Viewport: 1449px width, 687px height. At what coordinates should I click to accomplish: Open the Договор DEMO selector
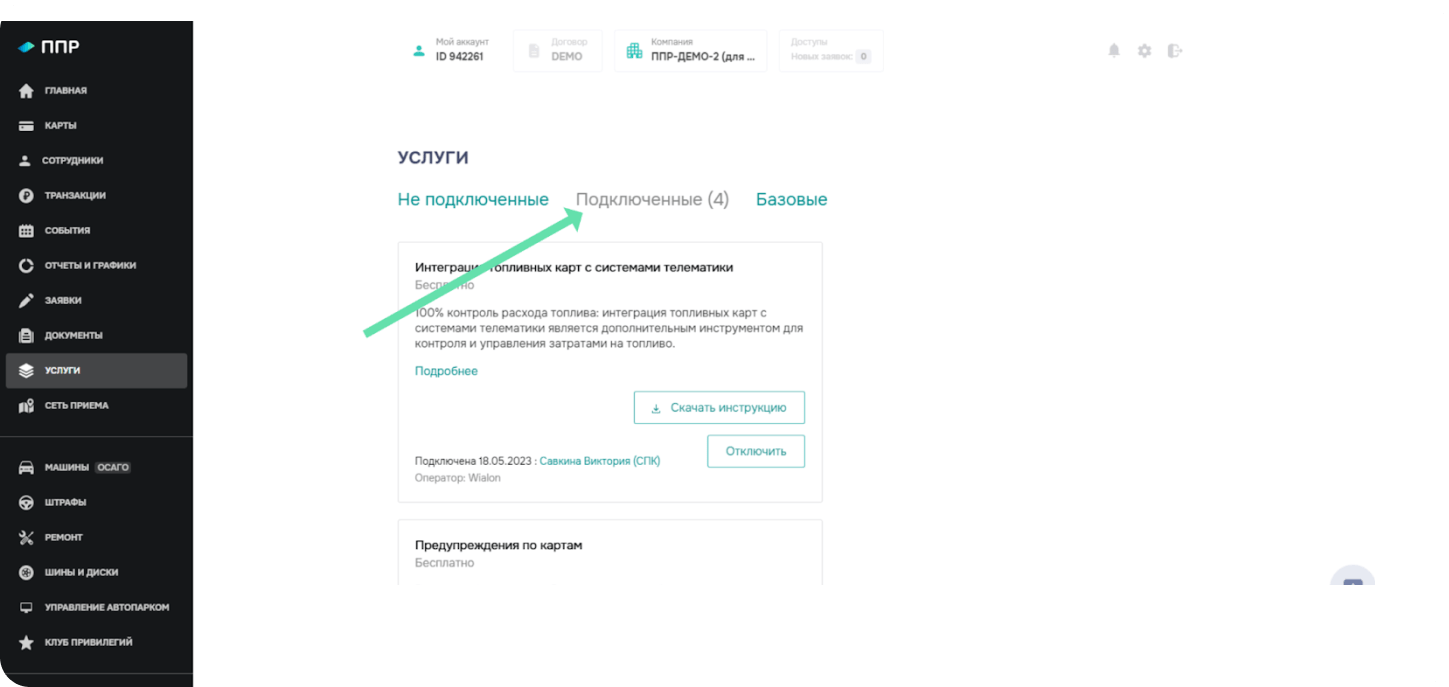tap(557, 50)
